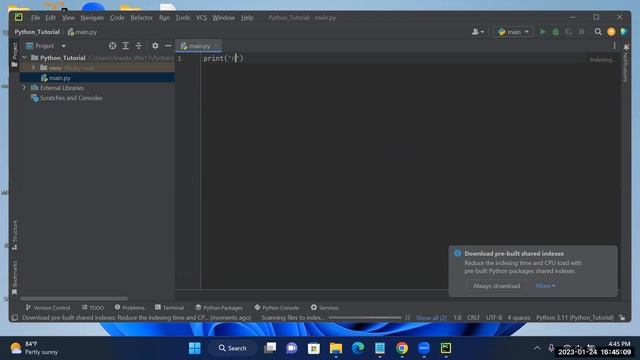Screen dimensions: 640x360
Task: Open the TODO tool window
Action: click(x=93, y=308)
